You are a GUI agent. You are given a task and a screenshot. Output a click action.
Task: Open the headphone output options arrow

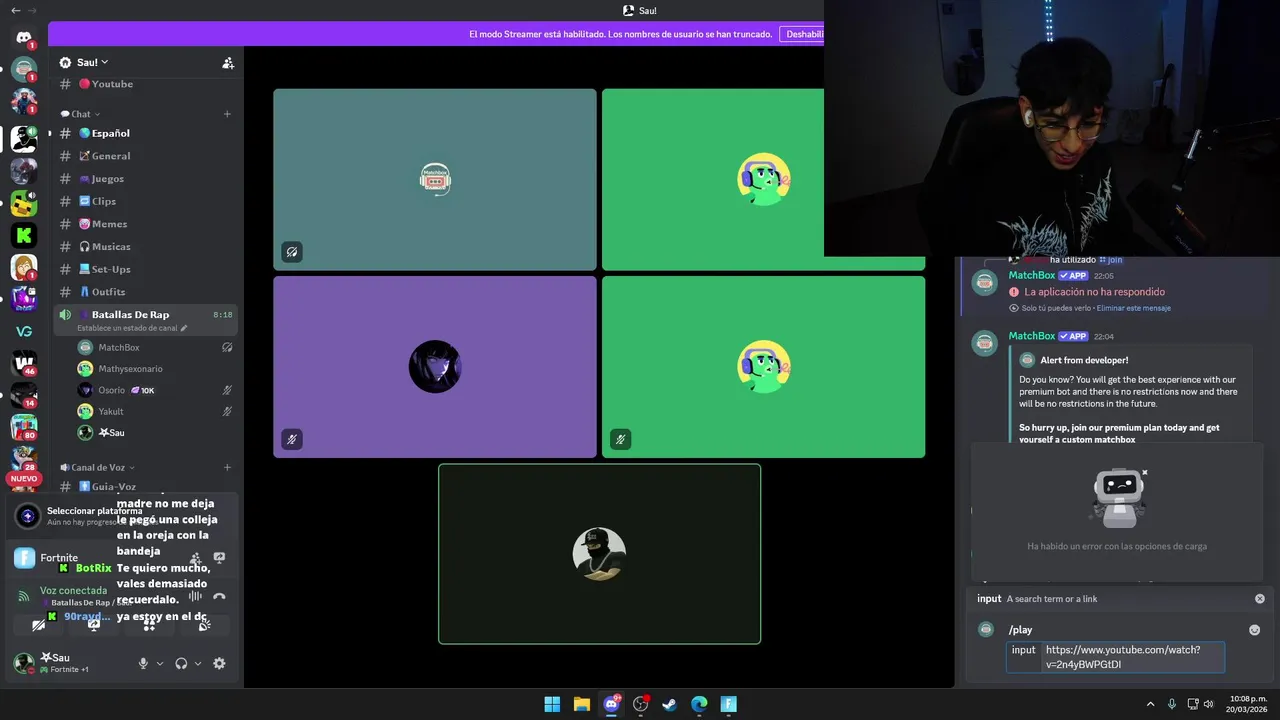198,663
